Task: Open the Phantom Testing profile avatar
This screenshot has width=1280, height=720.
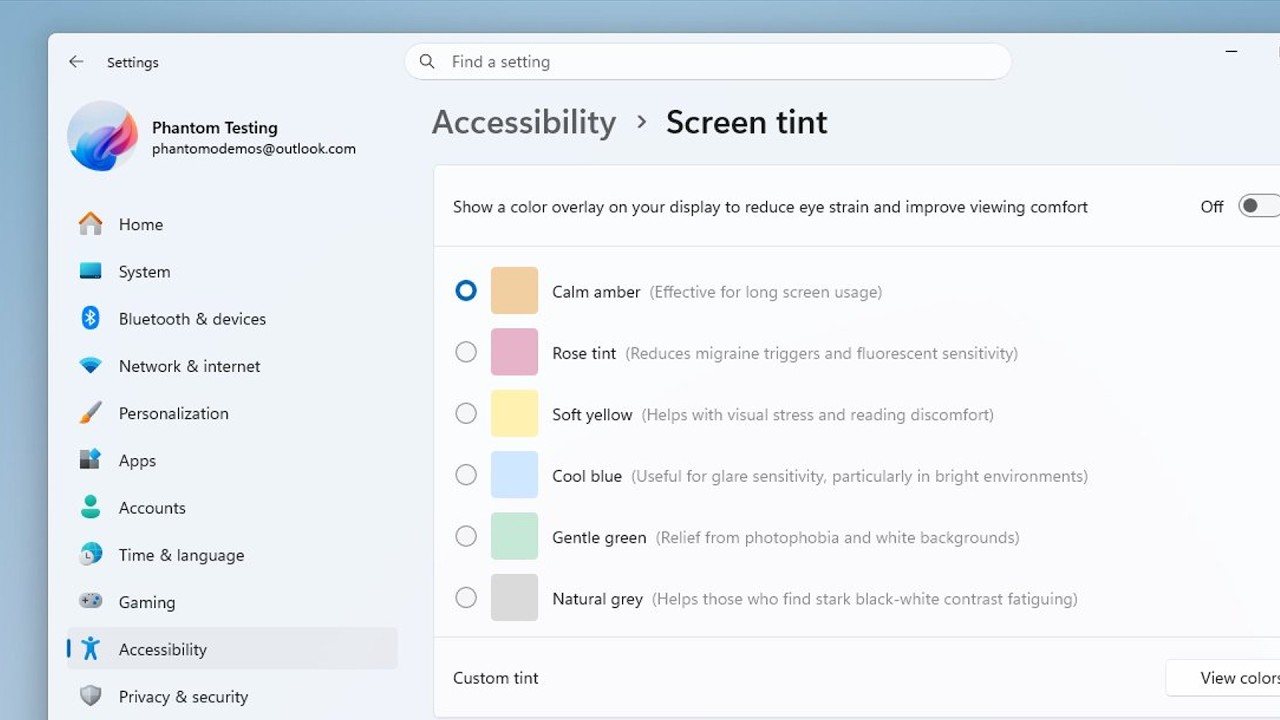Action: (x=102, y=136)
